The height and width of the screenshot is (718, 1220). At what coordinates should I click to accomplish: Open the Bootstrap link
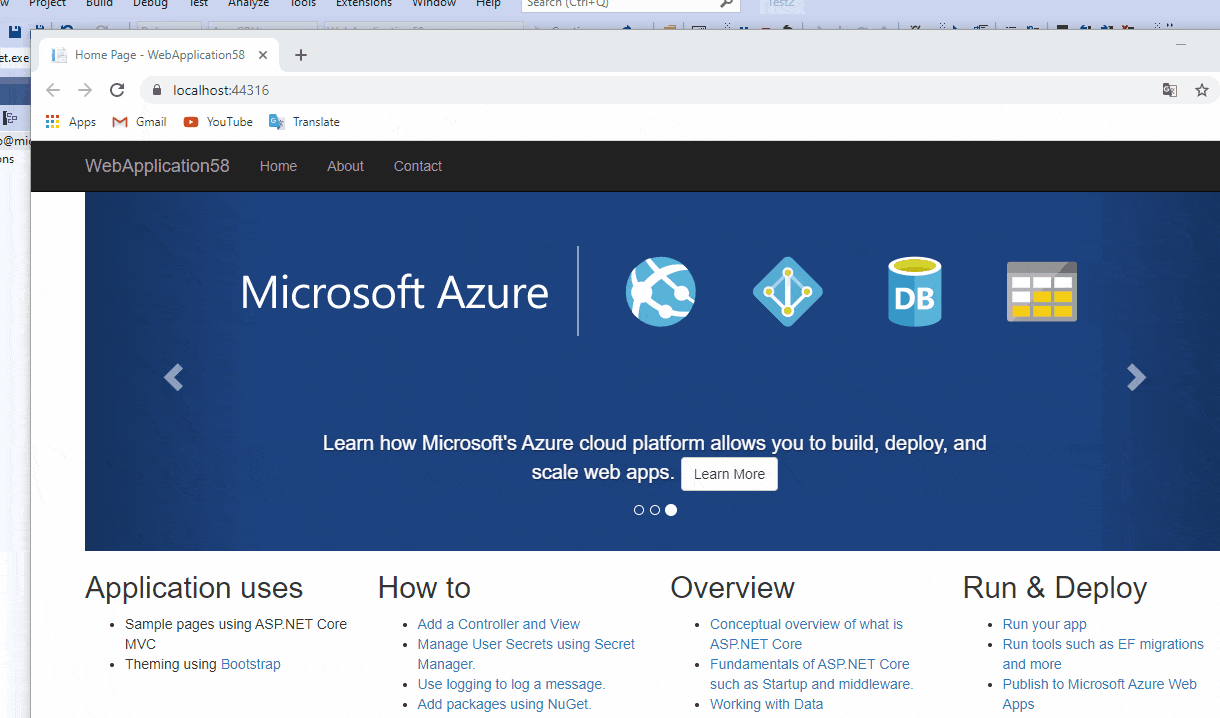[251, 664]
